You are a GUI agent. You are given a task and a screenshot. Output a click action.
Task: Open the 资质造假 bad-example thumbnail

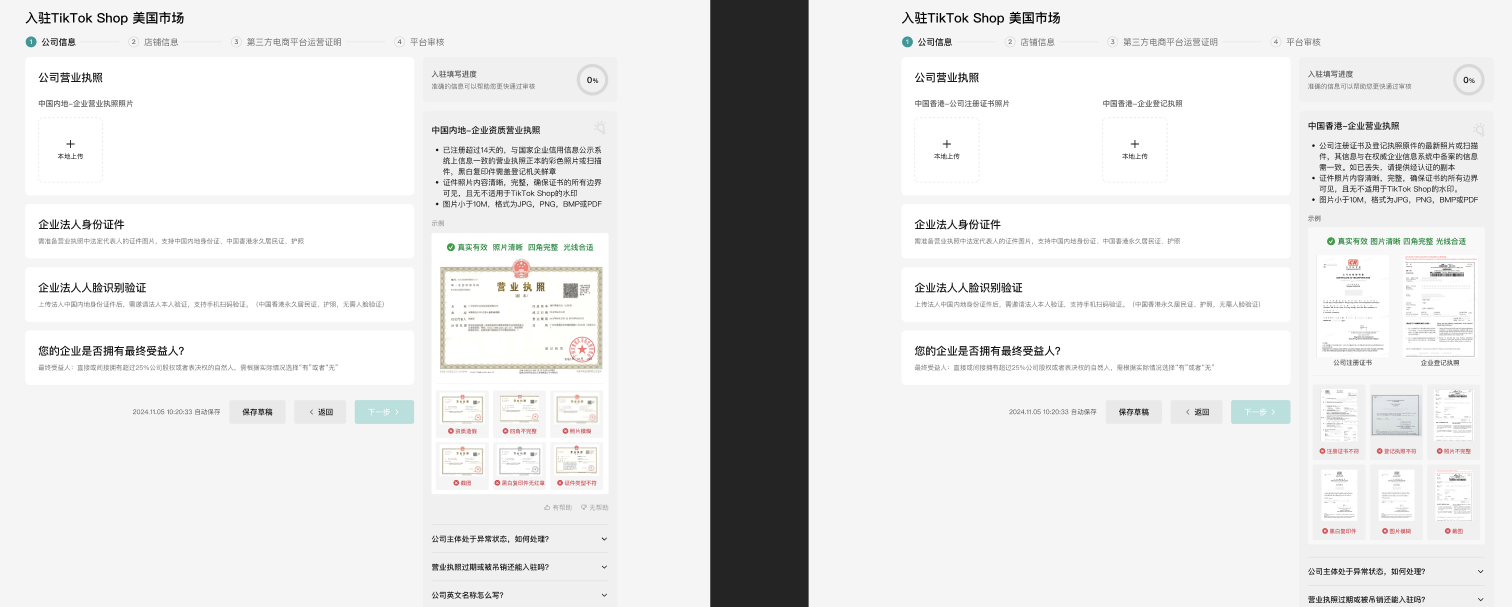pos(463,414)
